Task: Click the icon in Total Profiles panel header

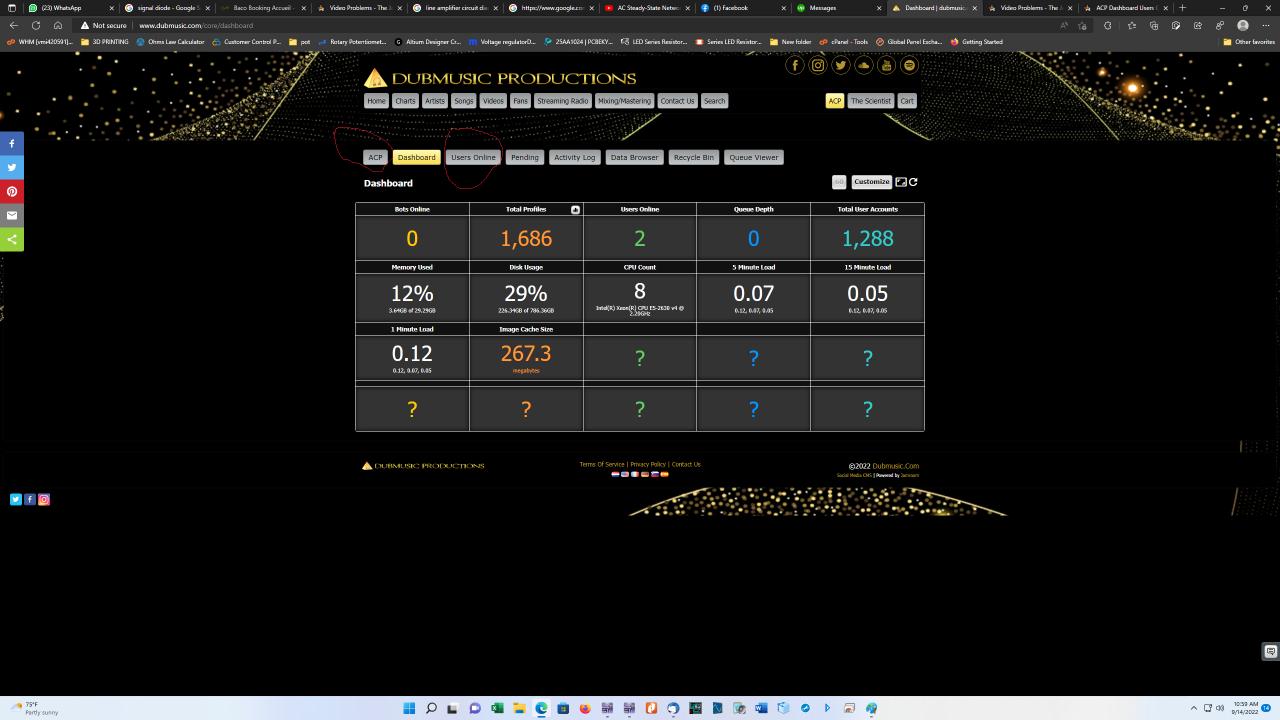Action: pos(575,210)
